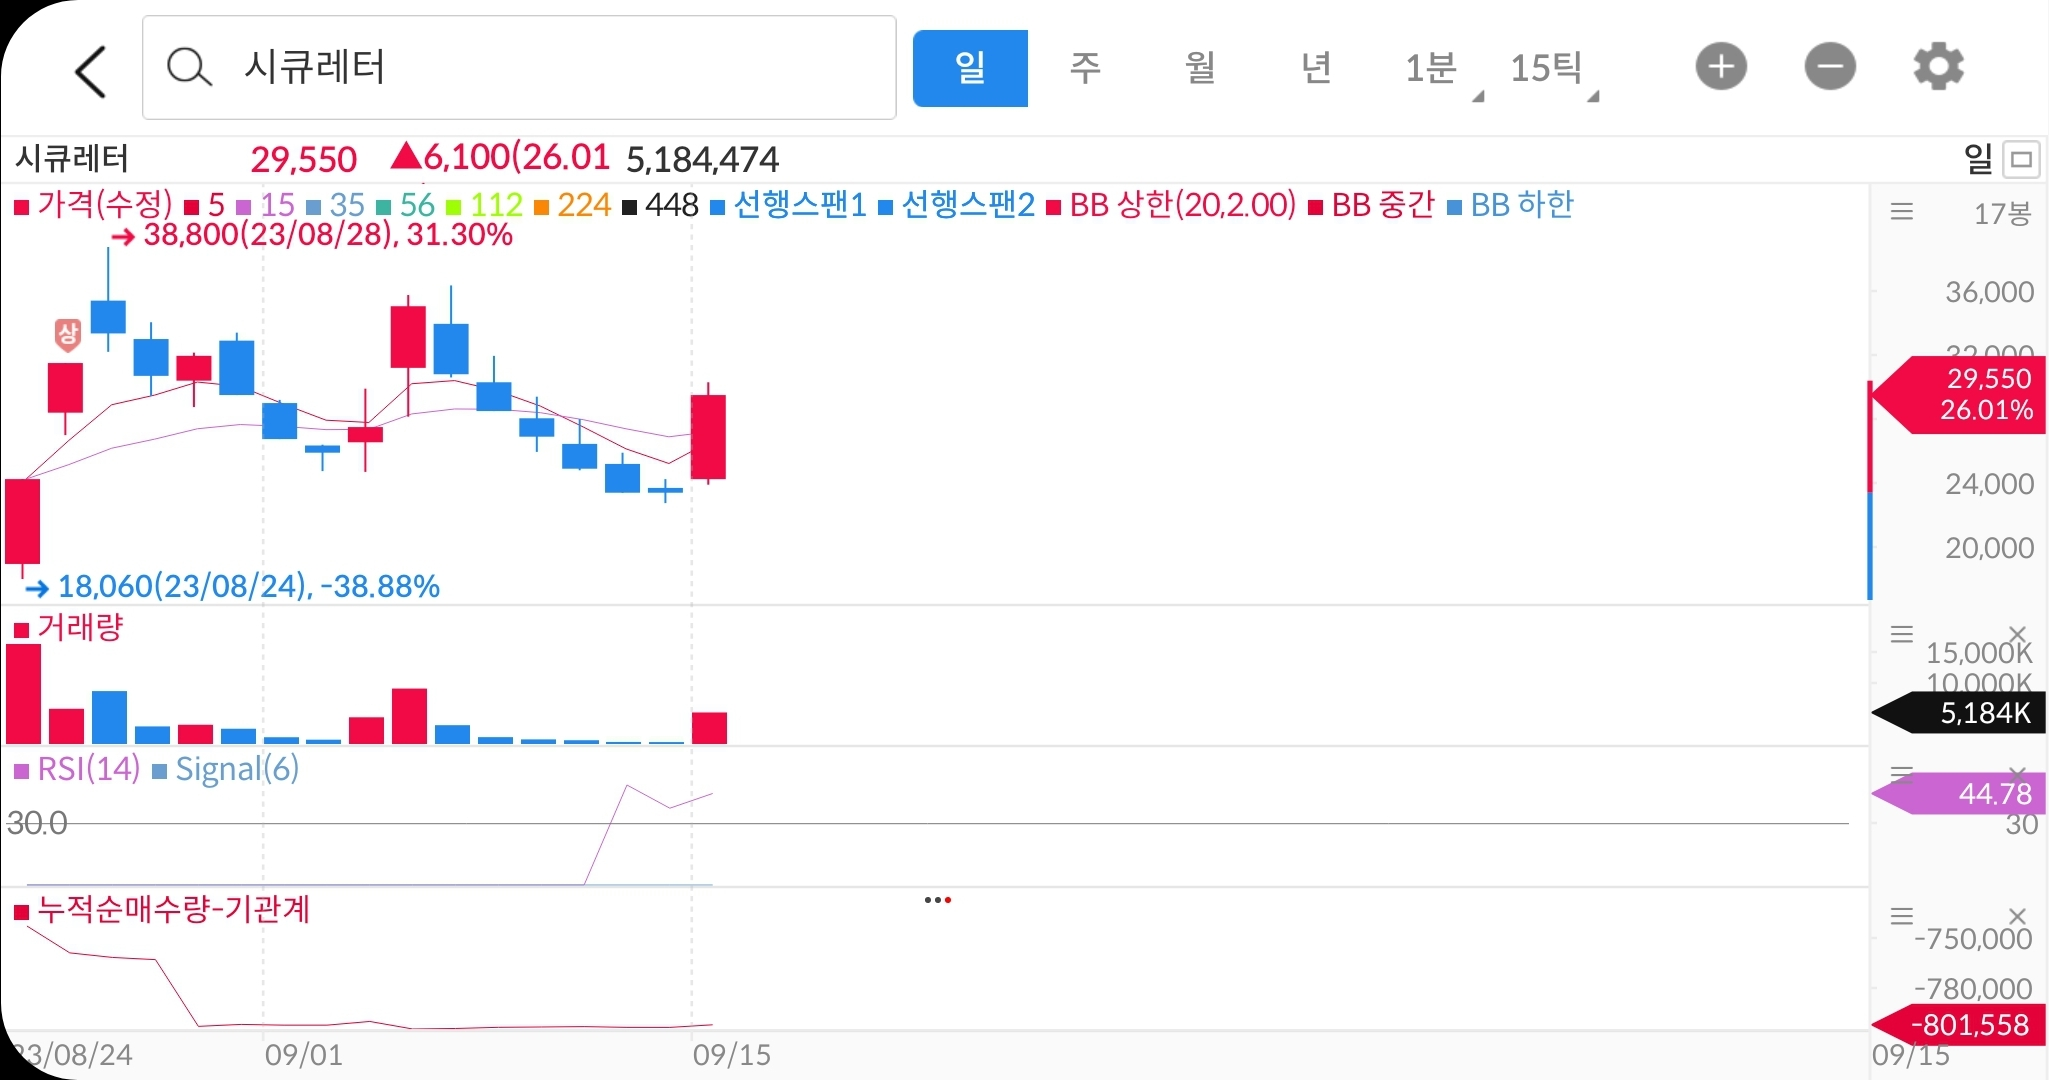Select the 년 (yearly) tab
Image resolution: width=2049 pixels, height=1080 pixels.
tap(1315, 68)
